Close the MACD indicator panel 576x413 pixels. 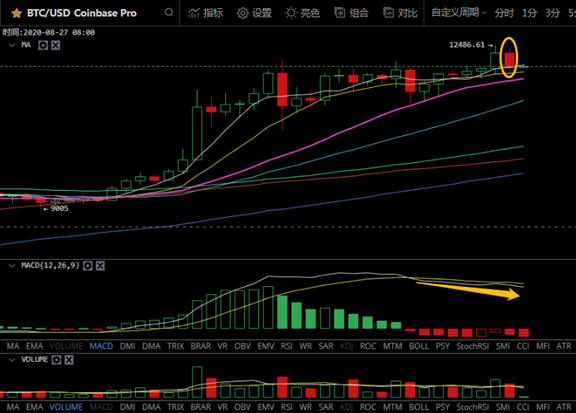100,266
